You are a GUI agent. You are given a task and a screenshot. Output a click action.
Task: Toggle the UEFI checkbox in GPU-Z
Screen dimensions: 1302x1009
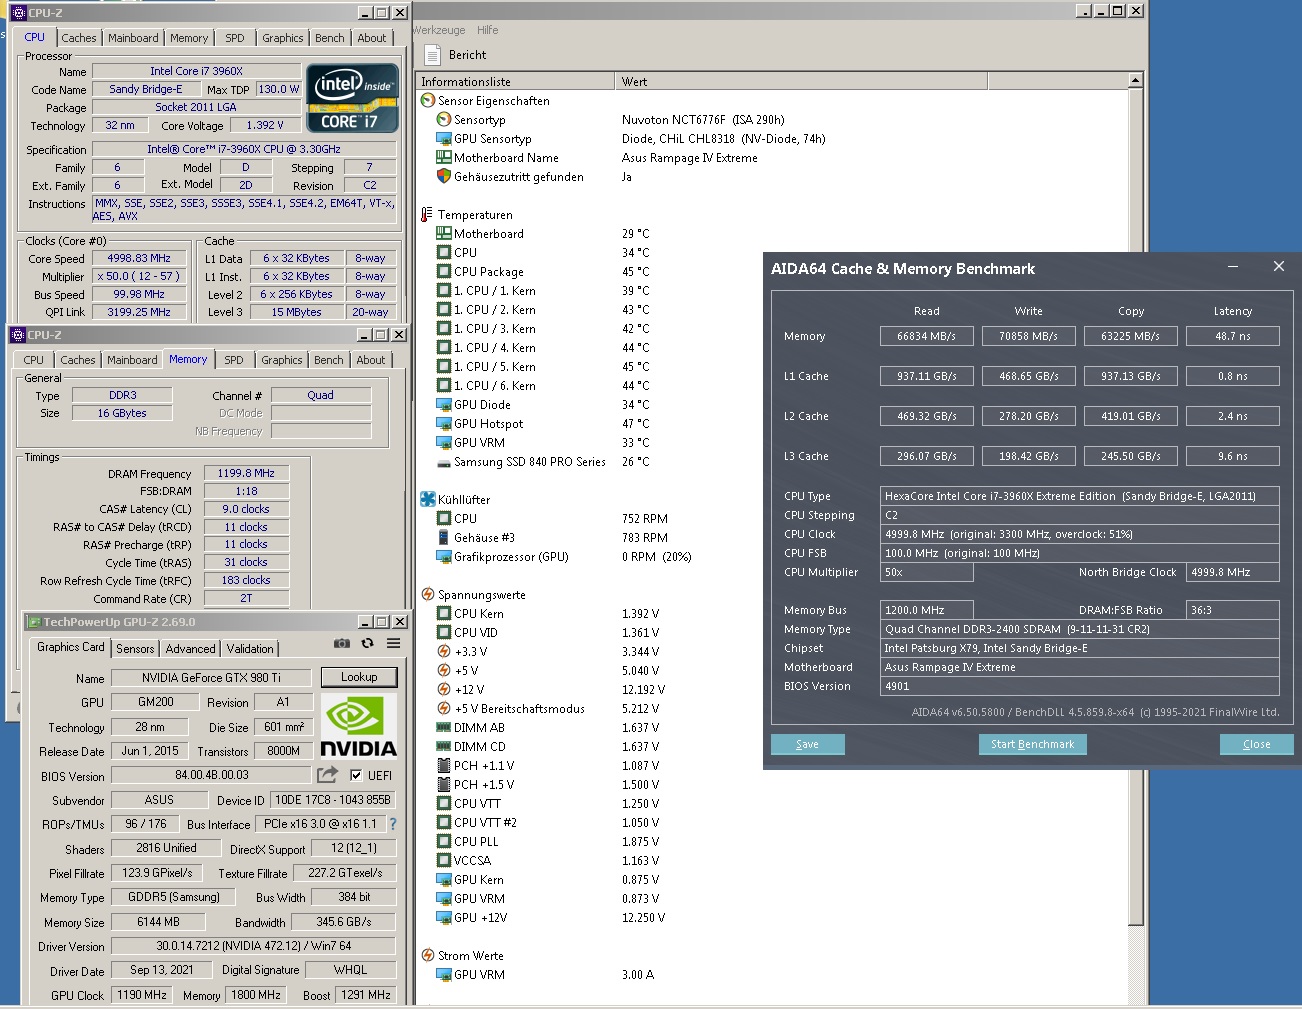pos(356,775)
